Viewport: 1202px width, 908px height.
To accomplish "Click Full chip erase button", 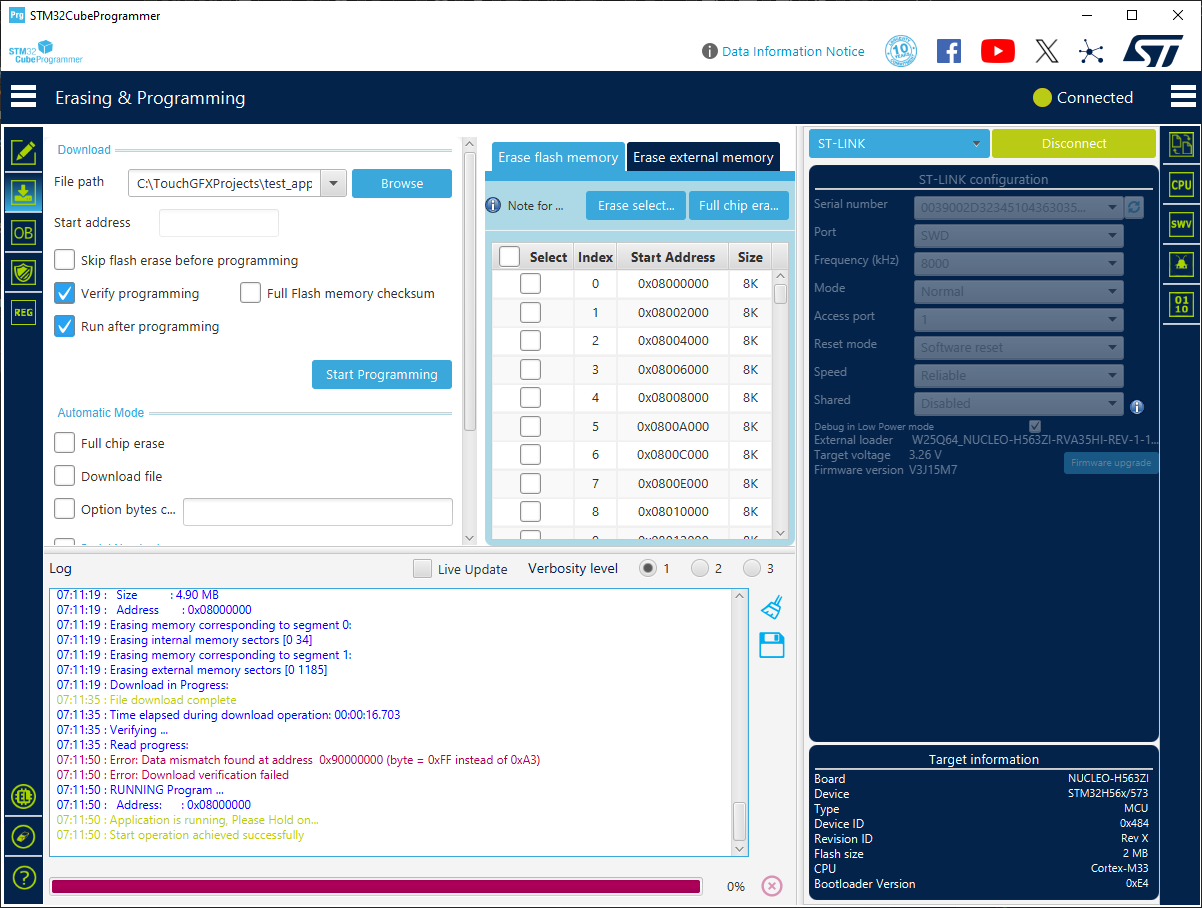I will (x=738, y=205).
